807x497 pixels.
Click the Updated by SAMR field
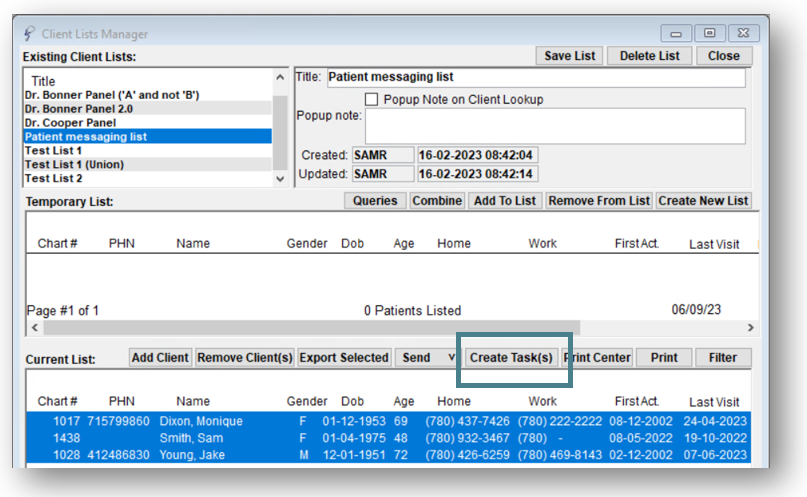tap(383, 174)
